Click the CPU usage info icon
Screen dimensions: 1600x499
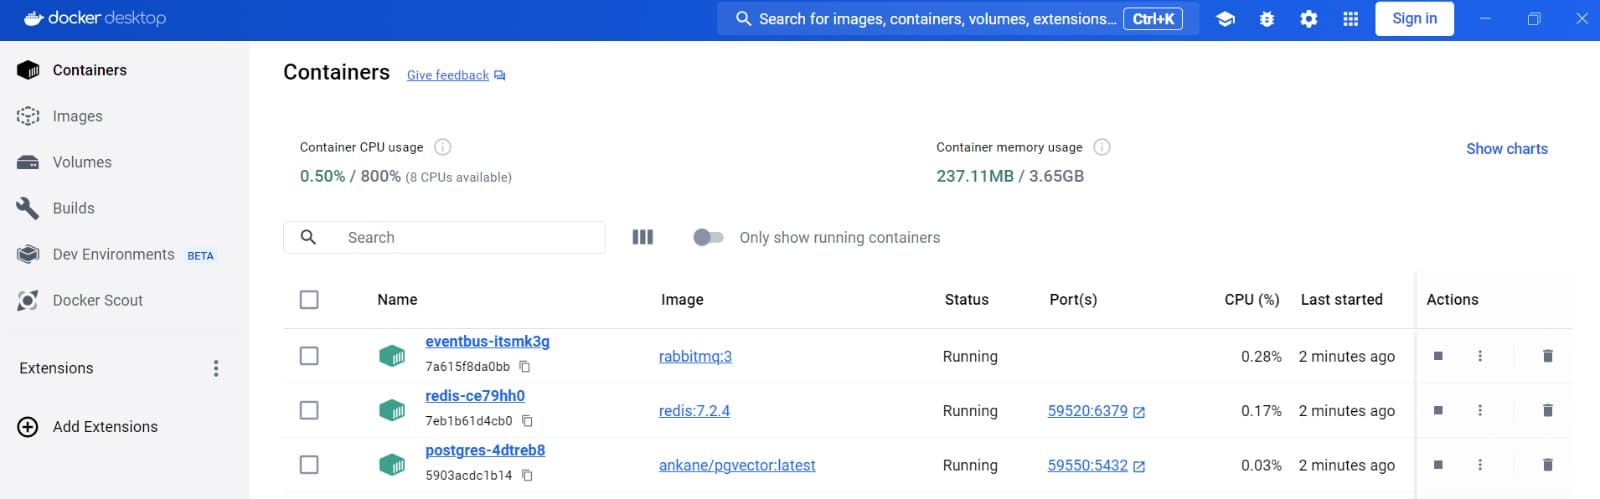(x=443, y=147)
